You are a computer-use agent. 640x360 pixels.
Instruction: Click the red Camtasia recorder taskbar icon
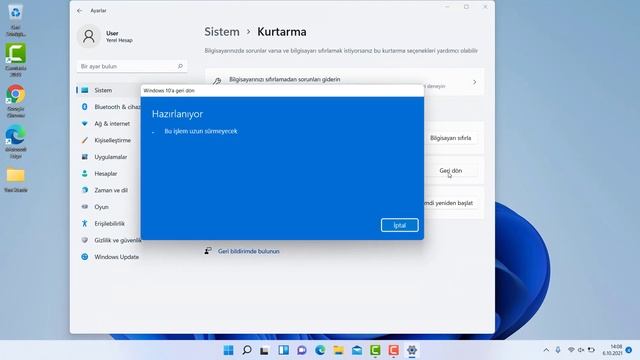pos(393,350)
